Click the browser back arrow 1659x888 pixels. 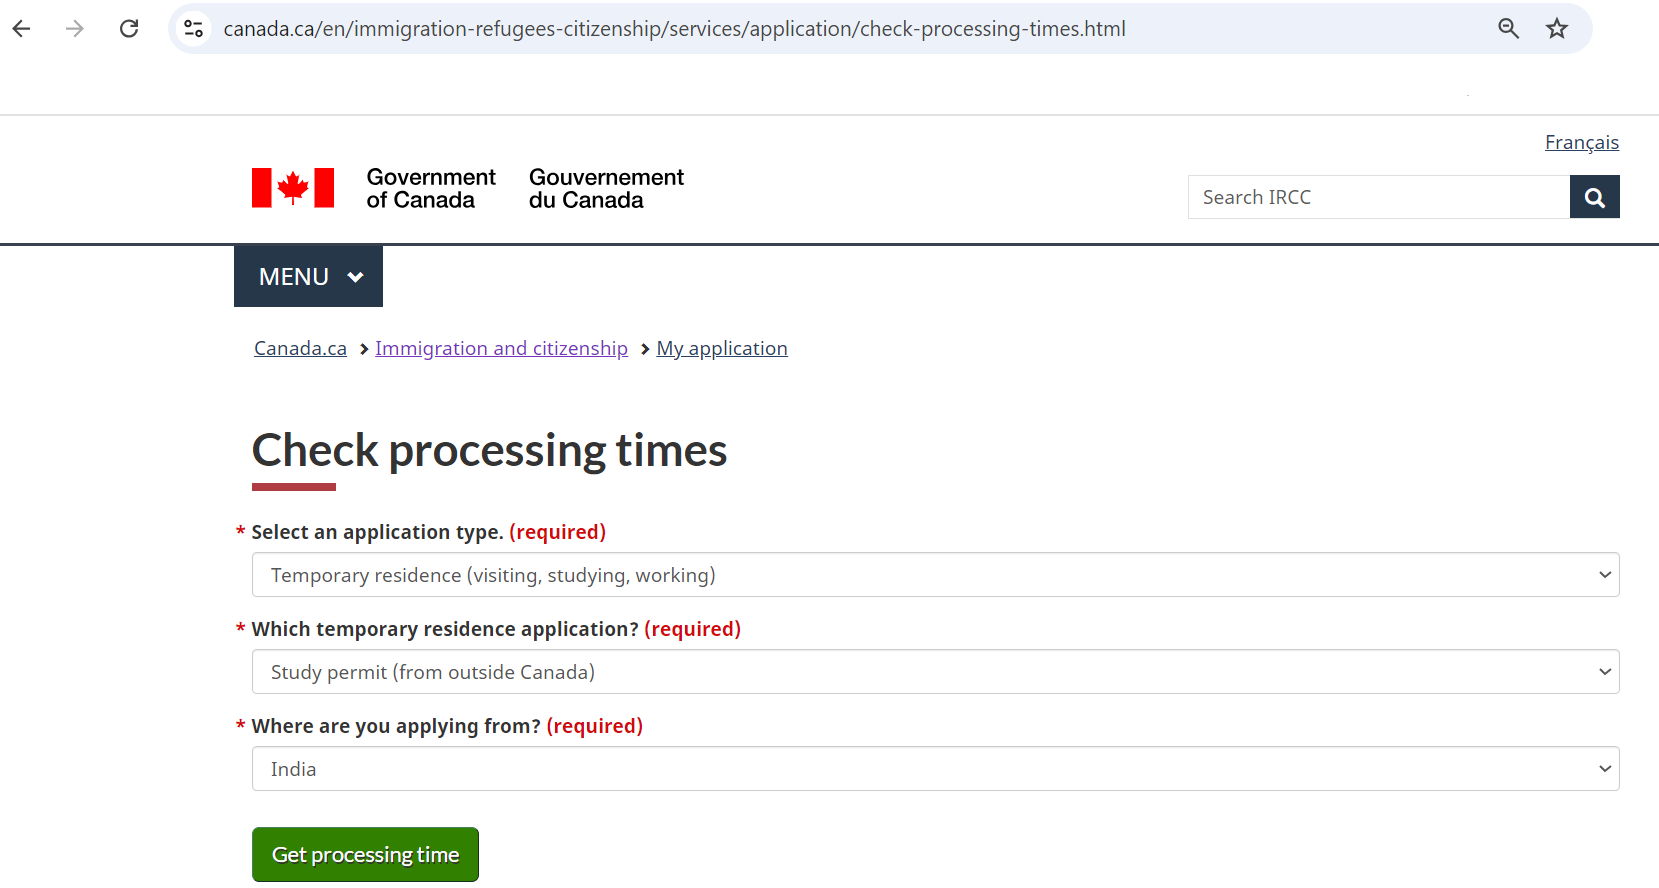[22, 29]
